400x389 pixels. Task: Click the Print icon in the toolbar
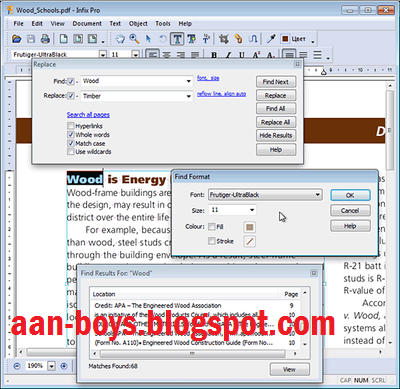point(45,39)
